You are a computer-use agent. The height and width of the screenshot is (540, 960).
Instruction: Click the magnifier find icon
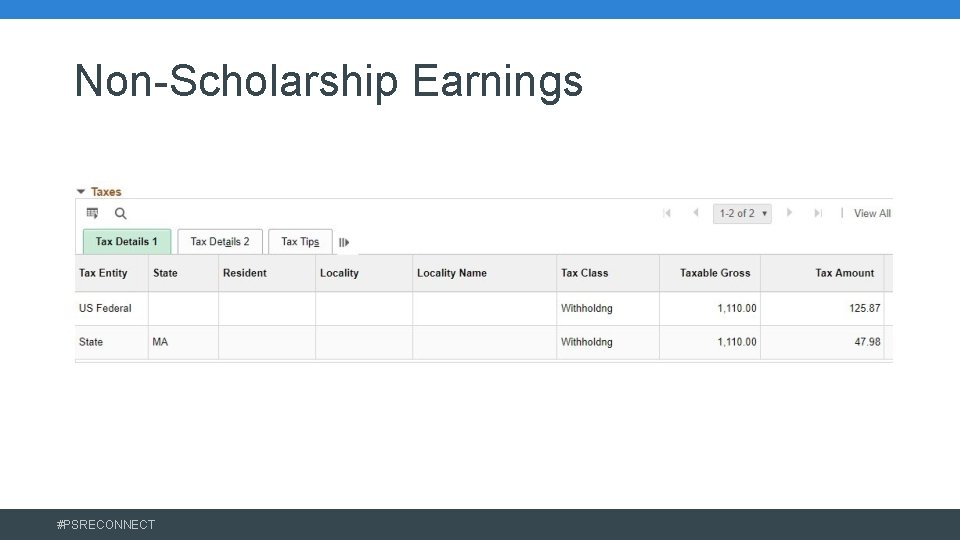click(121, 213)
